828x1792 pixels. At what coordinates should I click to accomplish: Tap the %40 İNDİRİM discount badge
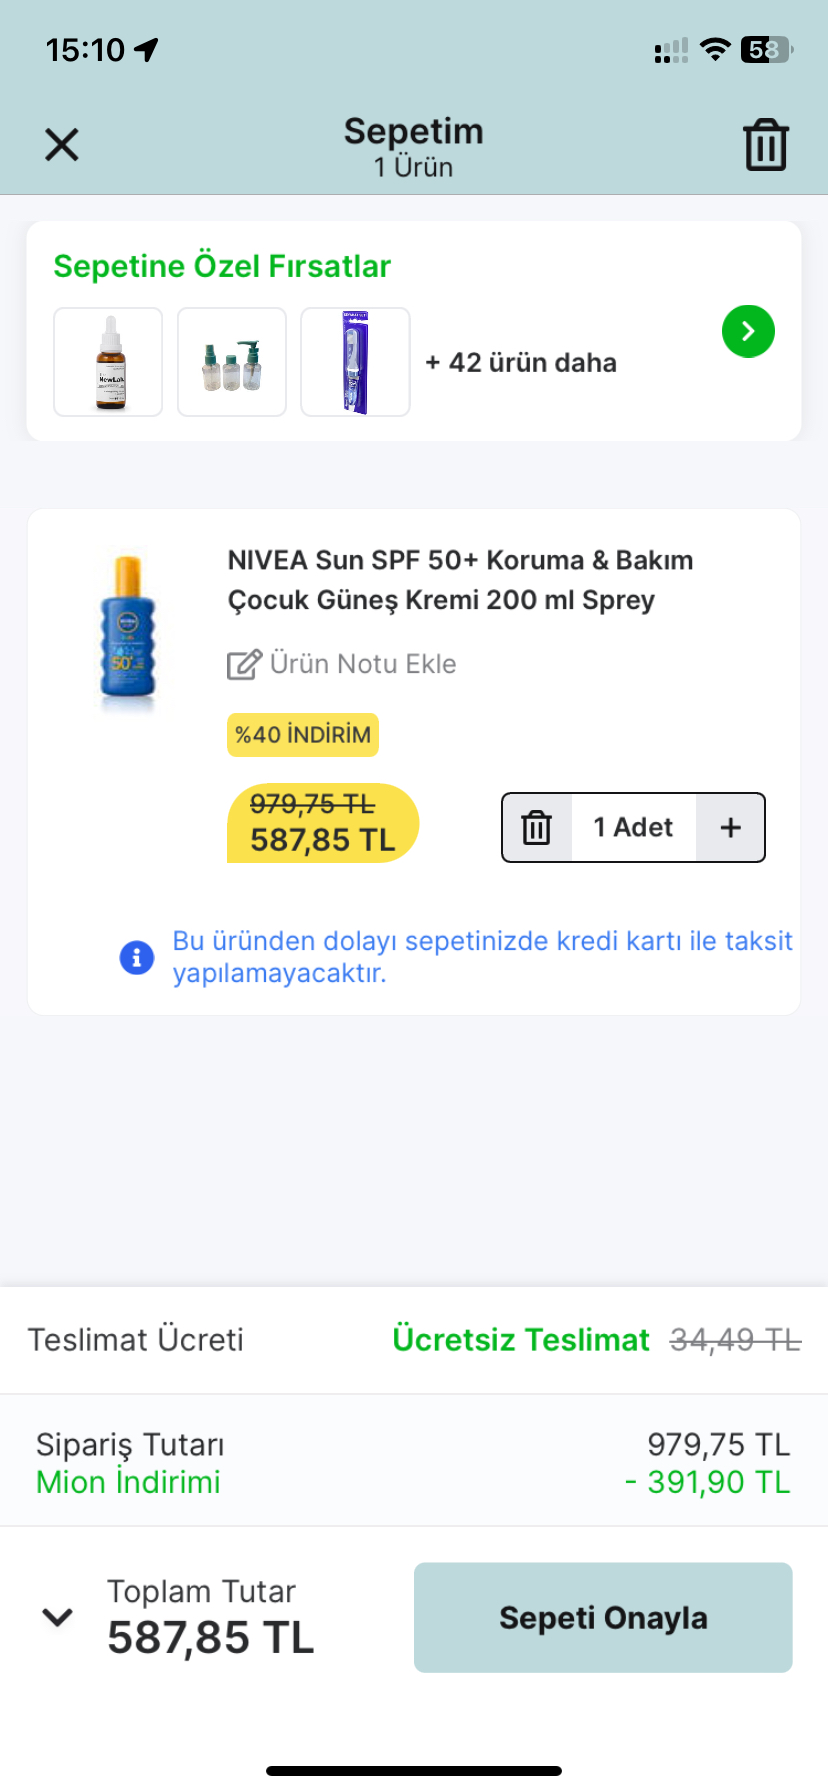point(303,735)
